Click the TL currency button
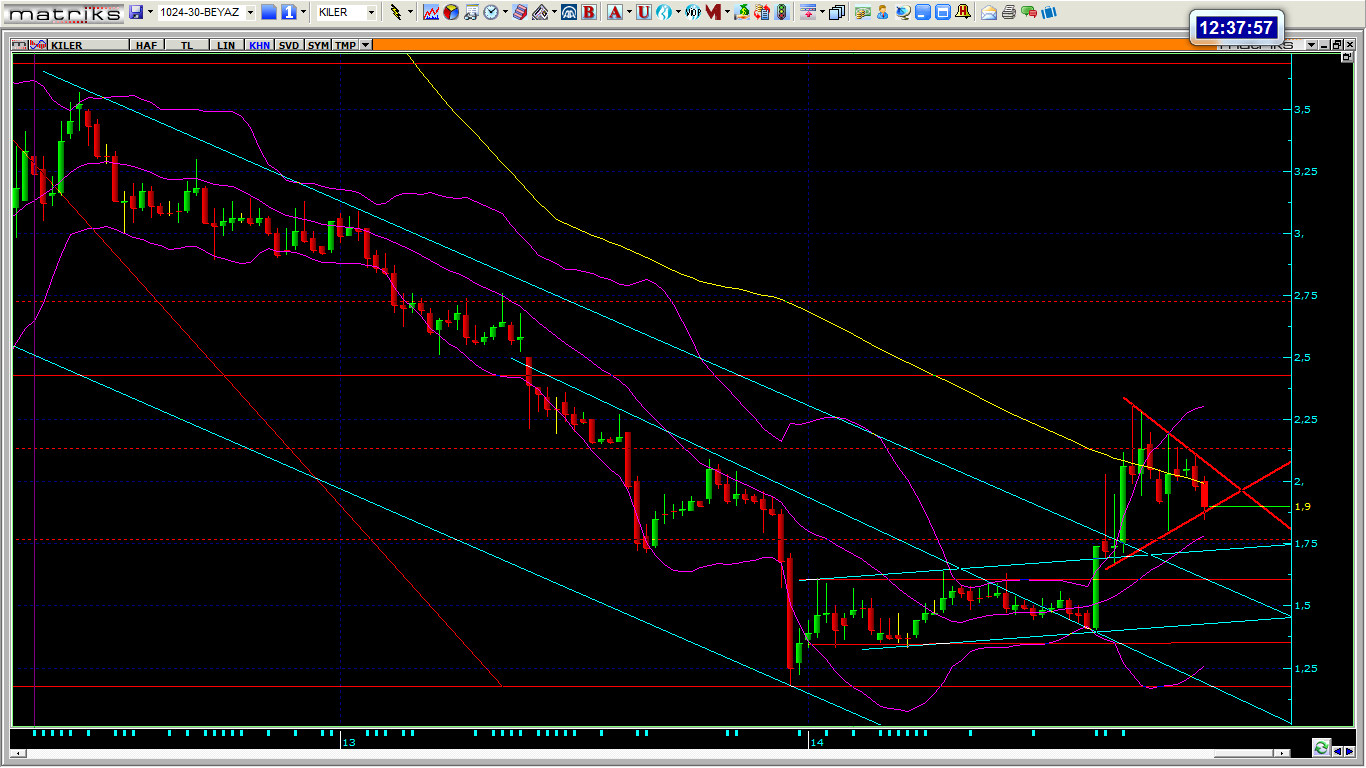 click(x=187, y=45)
